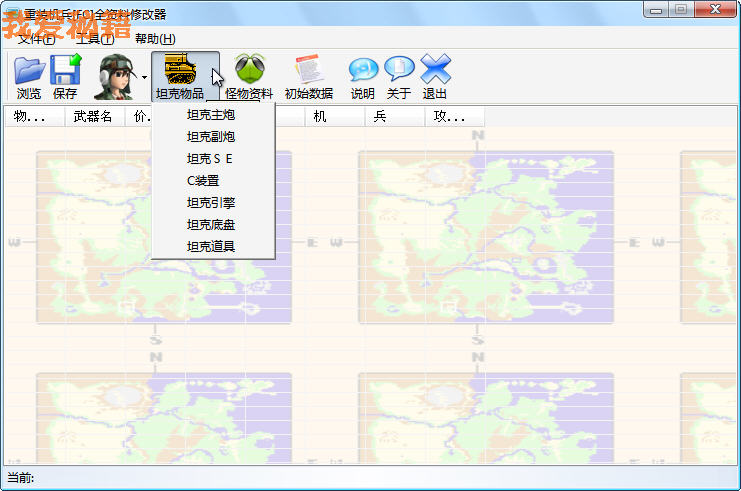Click the 保存 (Save) floppy disk icon
Viewport: 741px width, 491px height.
pos(65,71)
